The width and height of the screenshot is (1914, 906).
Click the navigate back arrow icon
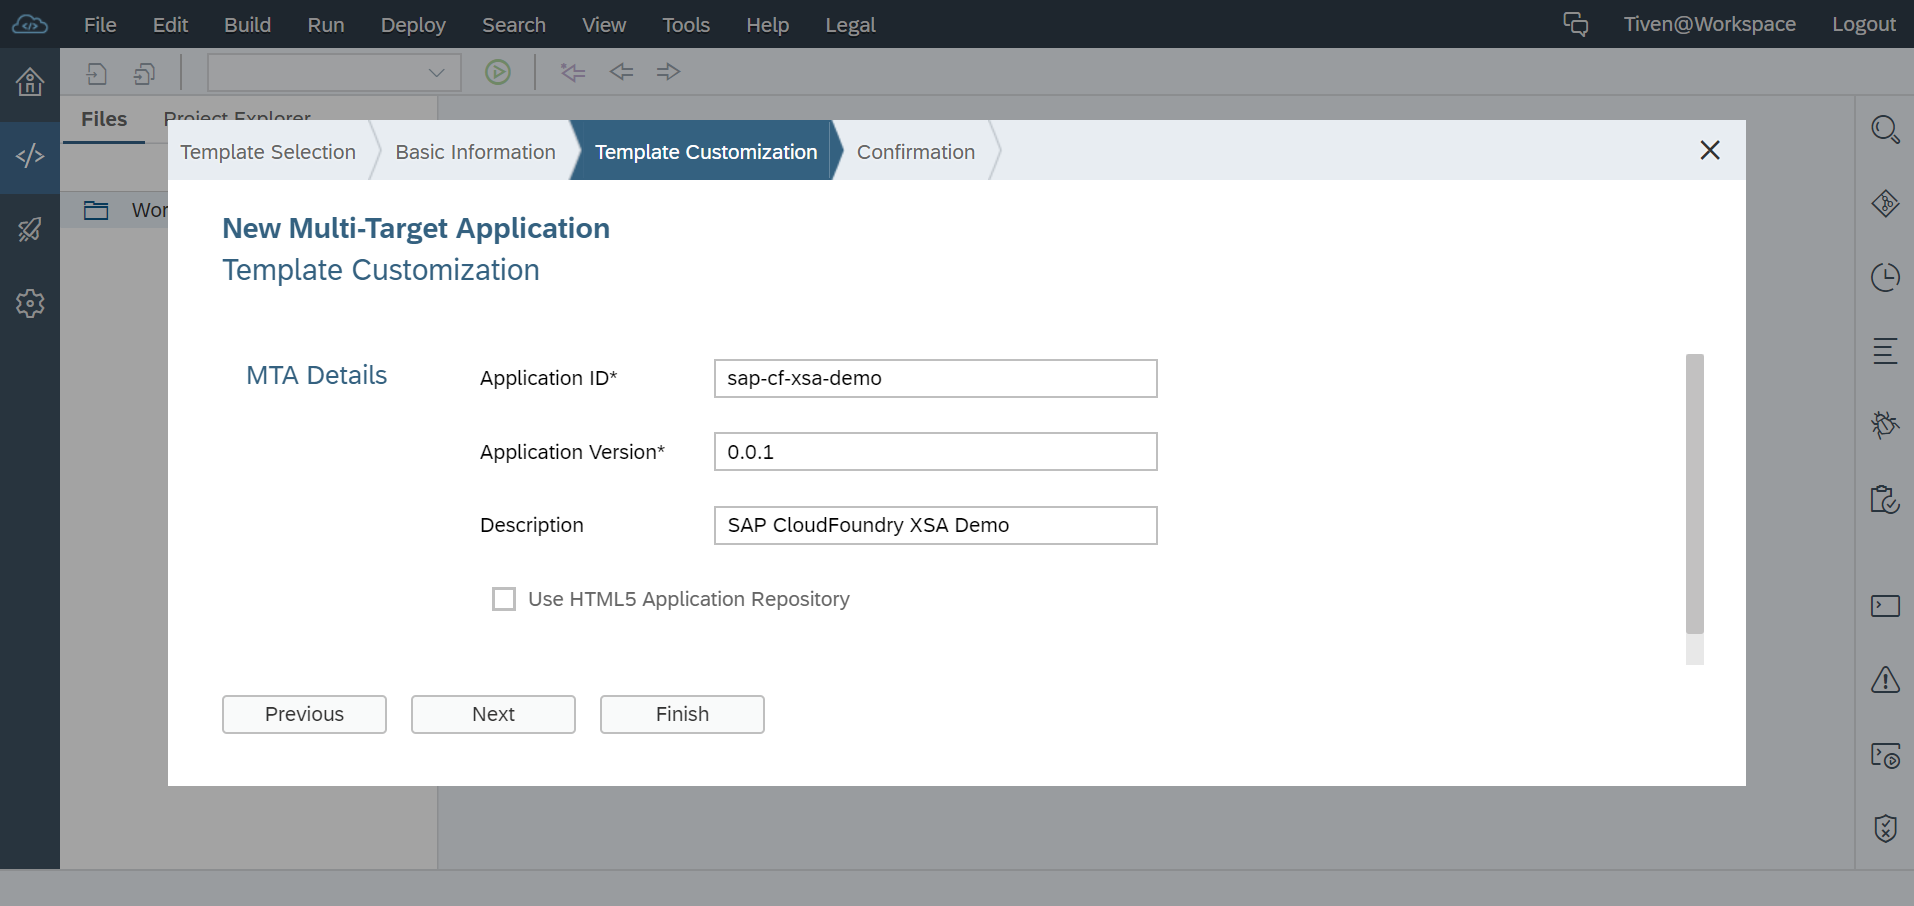pyautogui.click(x=621, y=72)
